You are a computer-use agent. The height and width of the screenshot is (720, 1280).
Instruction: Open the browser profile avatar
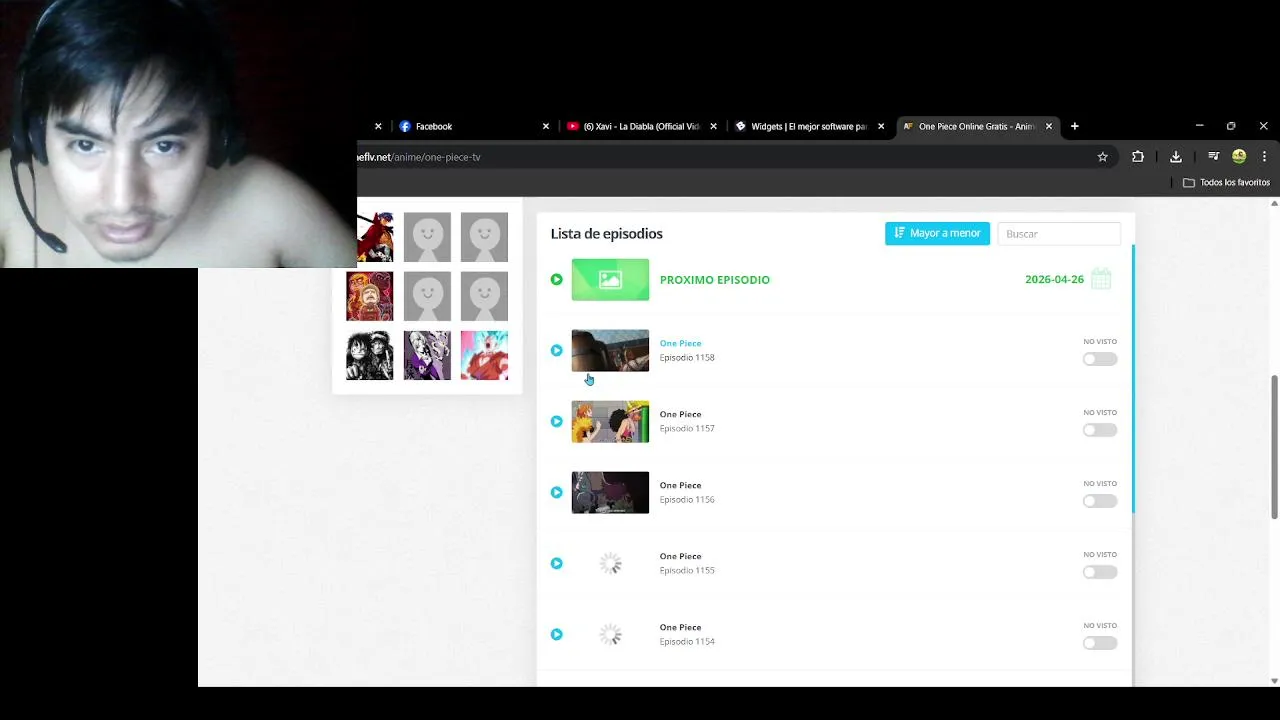[x=1239, y=156]
